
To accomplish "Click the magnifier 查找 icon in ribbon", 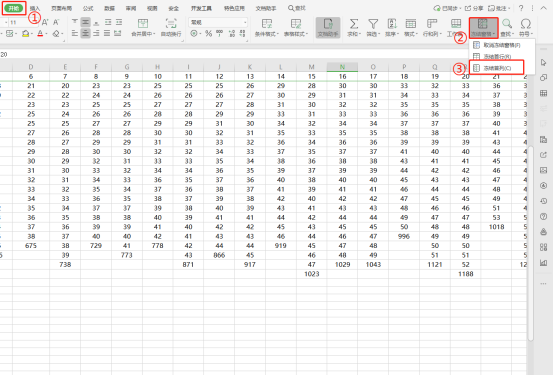I will tap(507, 24).
